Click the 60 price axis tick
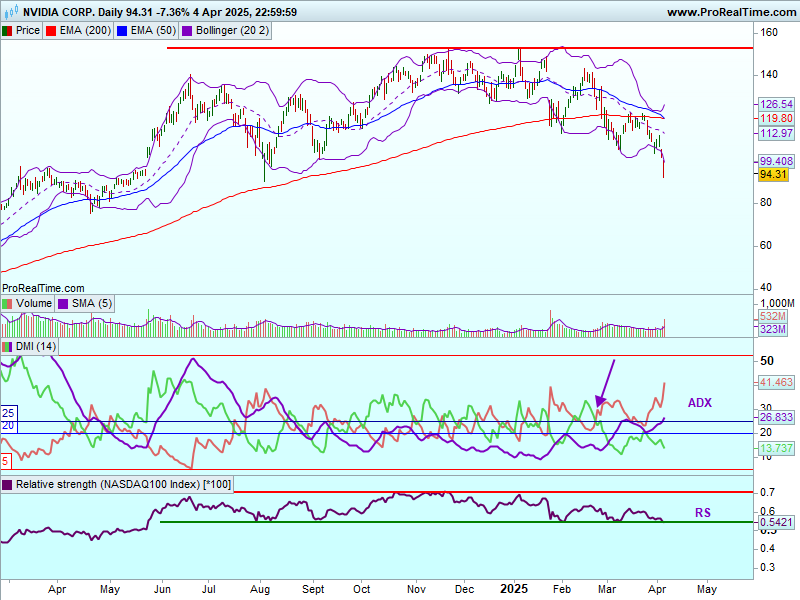The height and width of the screenshot is (600, 800). (766, 245)
